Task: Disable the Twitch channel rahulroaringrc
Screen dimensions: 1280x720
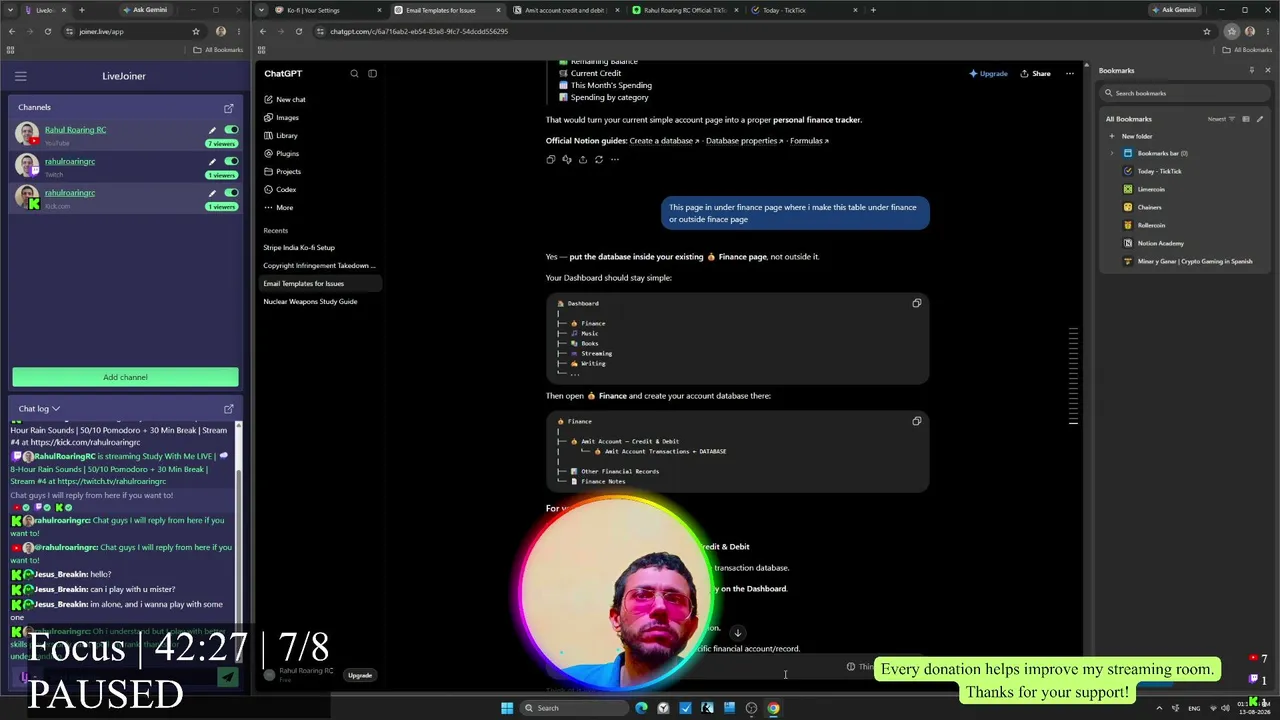Action: click(x=231, y=161)
